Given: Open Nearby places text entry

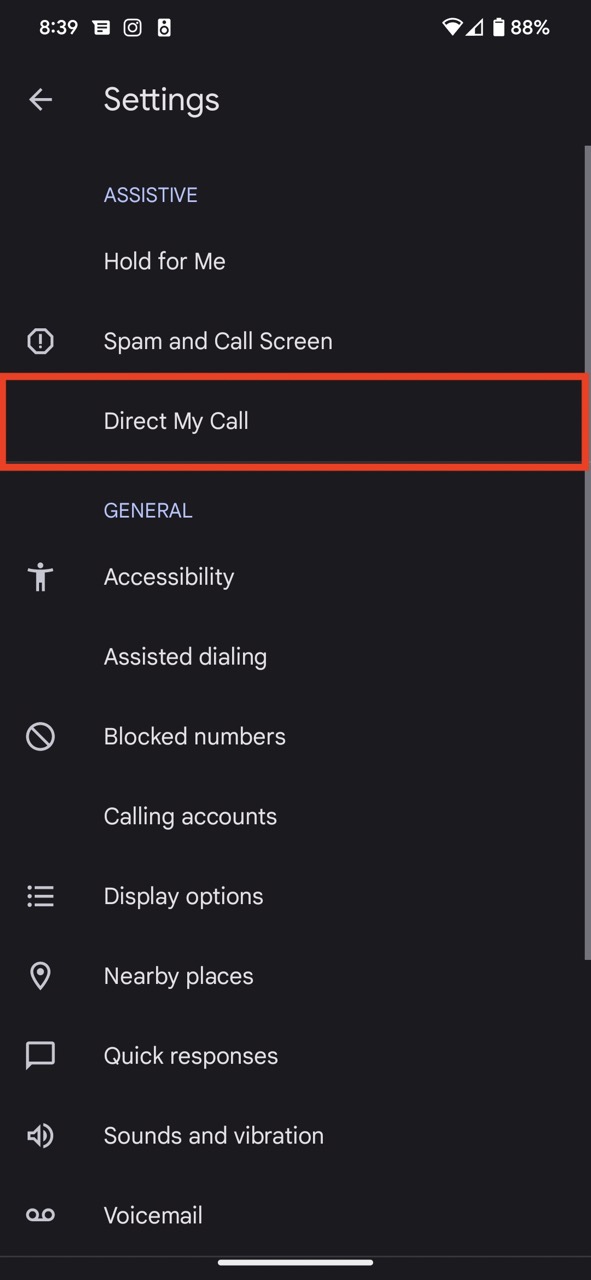Looking at the screenshot, I should (x=179, y=976).
